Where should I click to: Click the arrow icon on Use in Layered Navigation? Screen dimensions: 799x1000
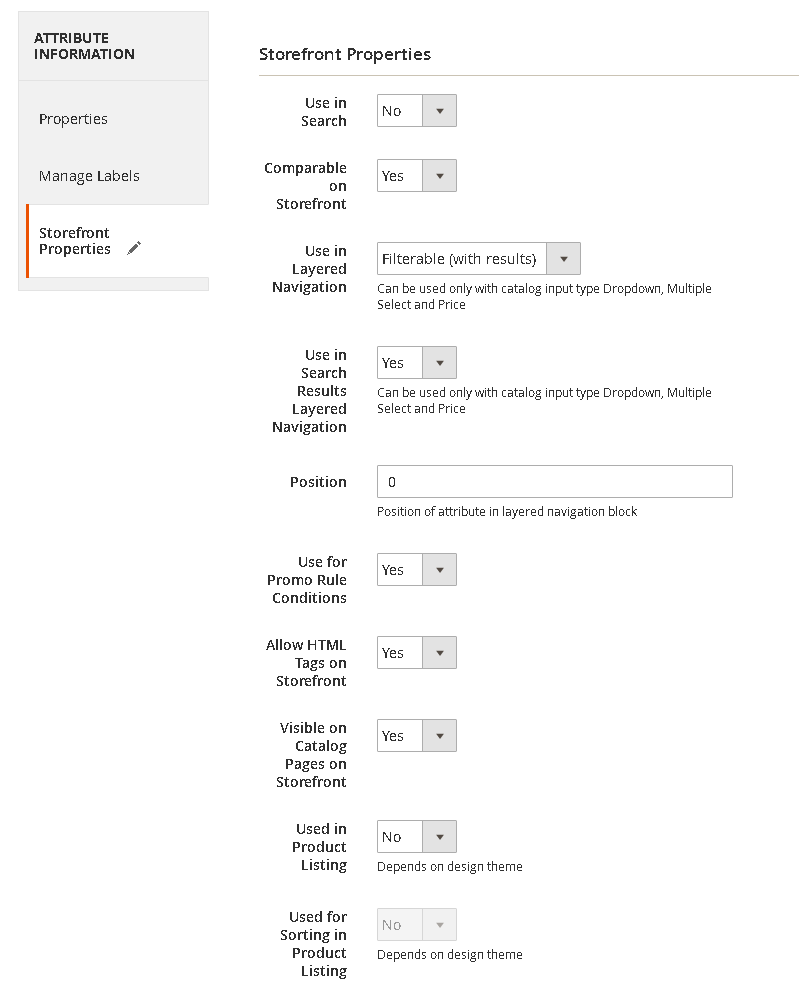click(563, 258)
